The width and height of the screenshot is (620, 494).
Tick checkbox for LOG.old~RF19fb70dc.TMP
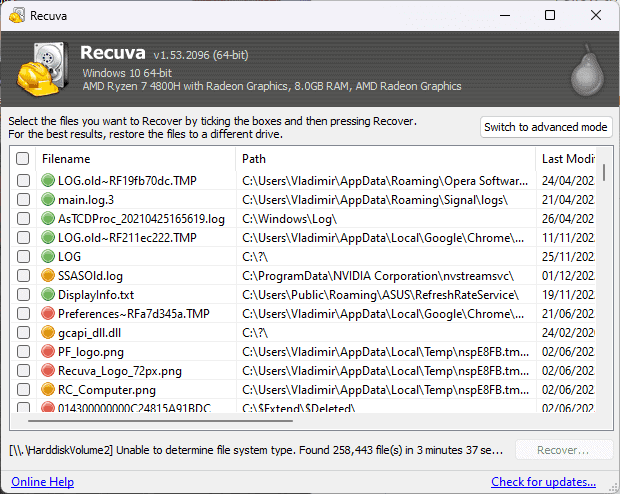click(23, 180)
